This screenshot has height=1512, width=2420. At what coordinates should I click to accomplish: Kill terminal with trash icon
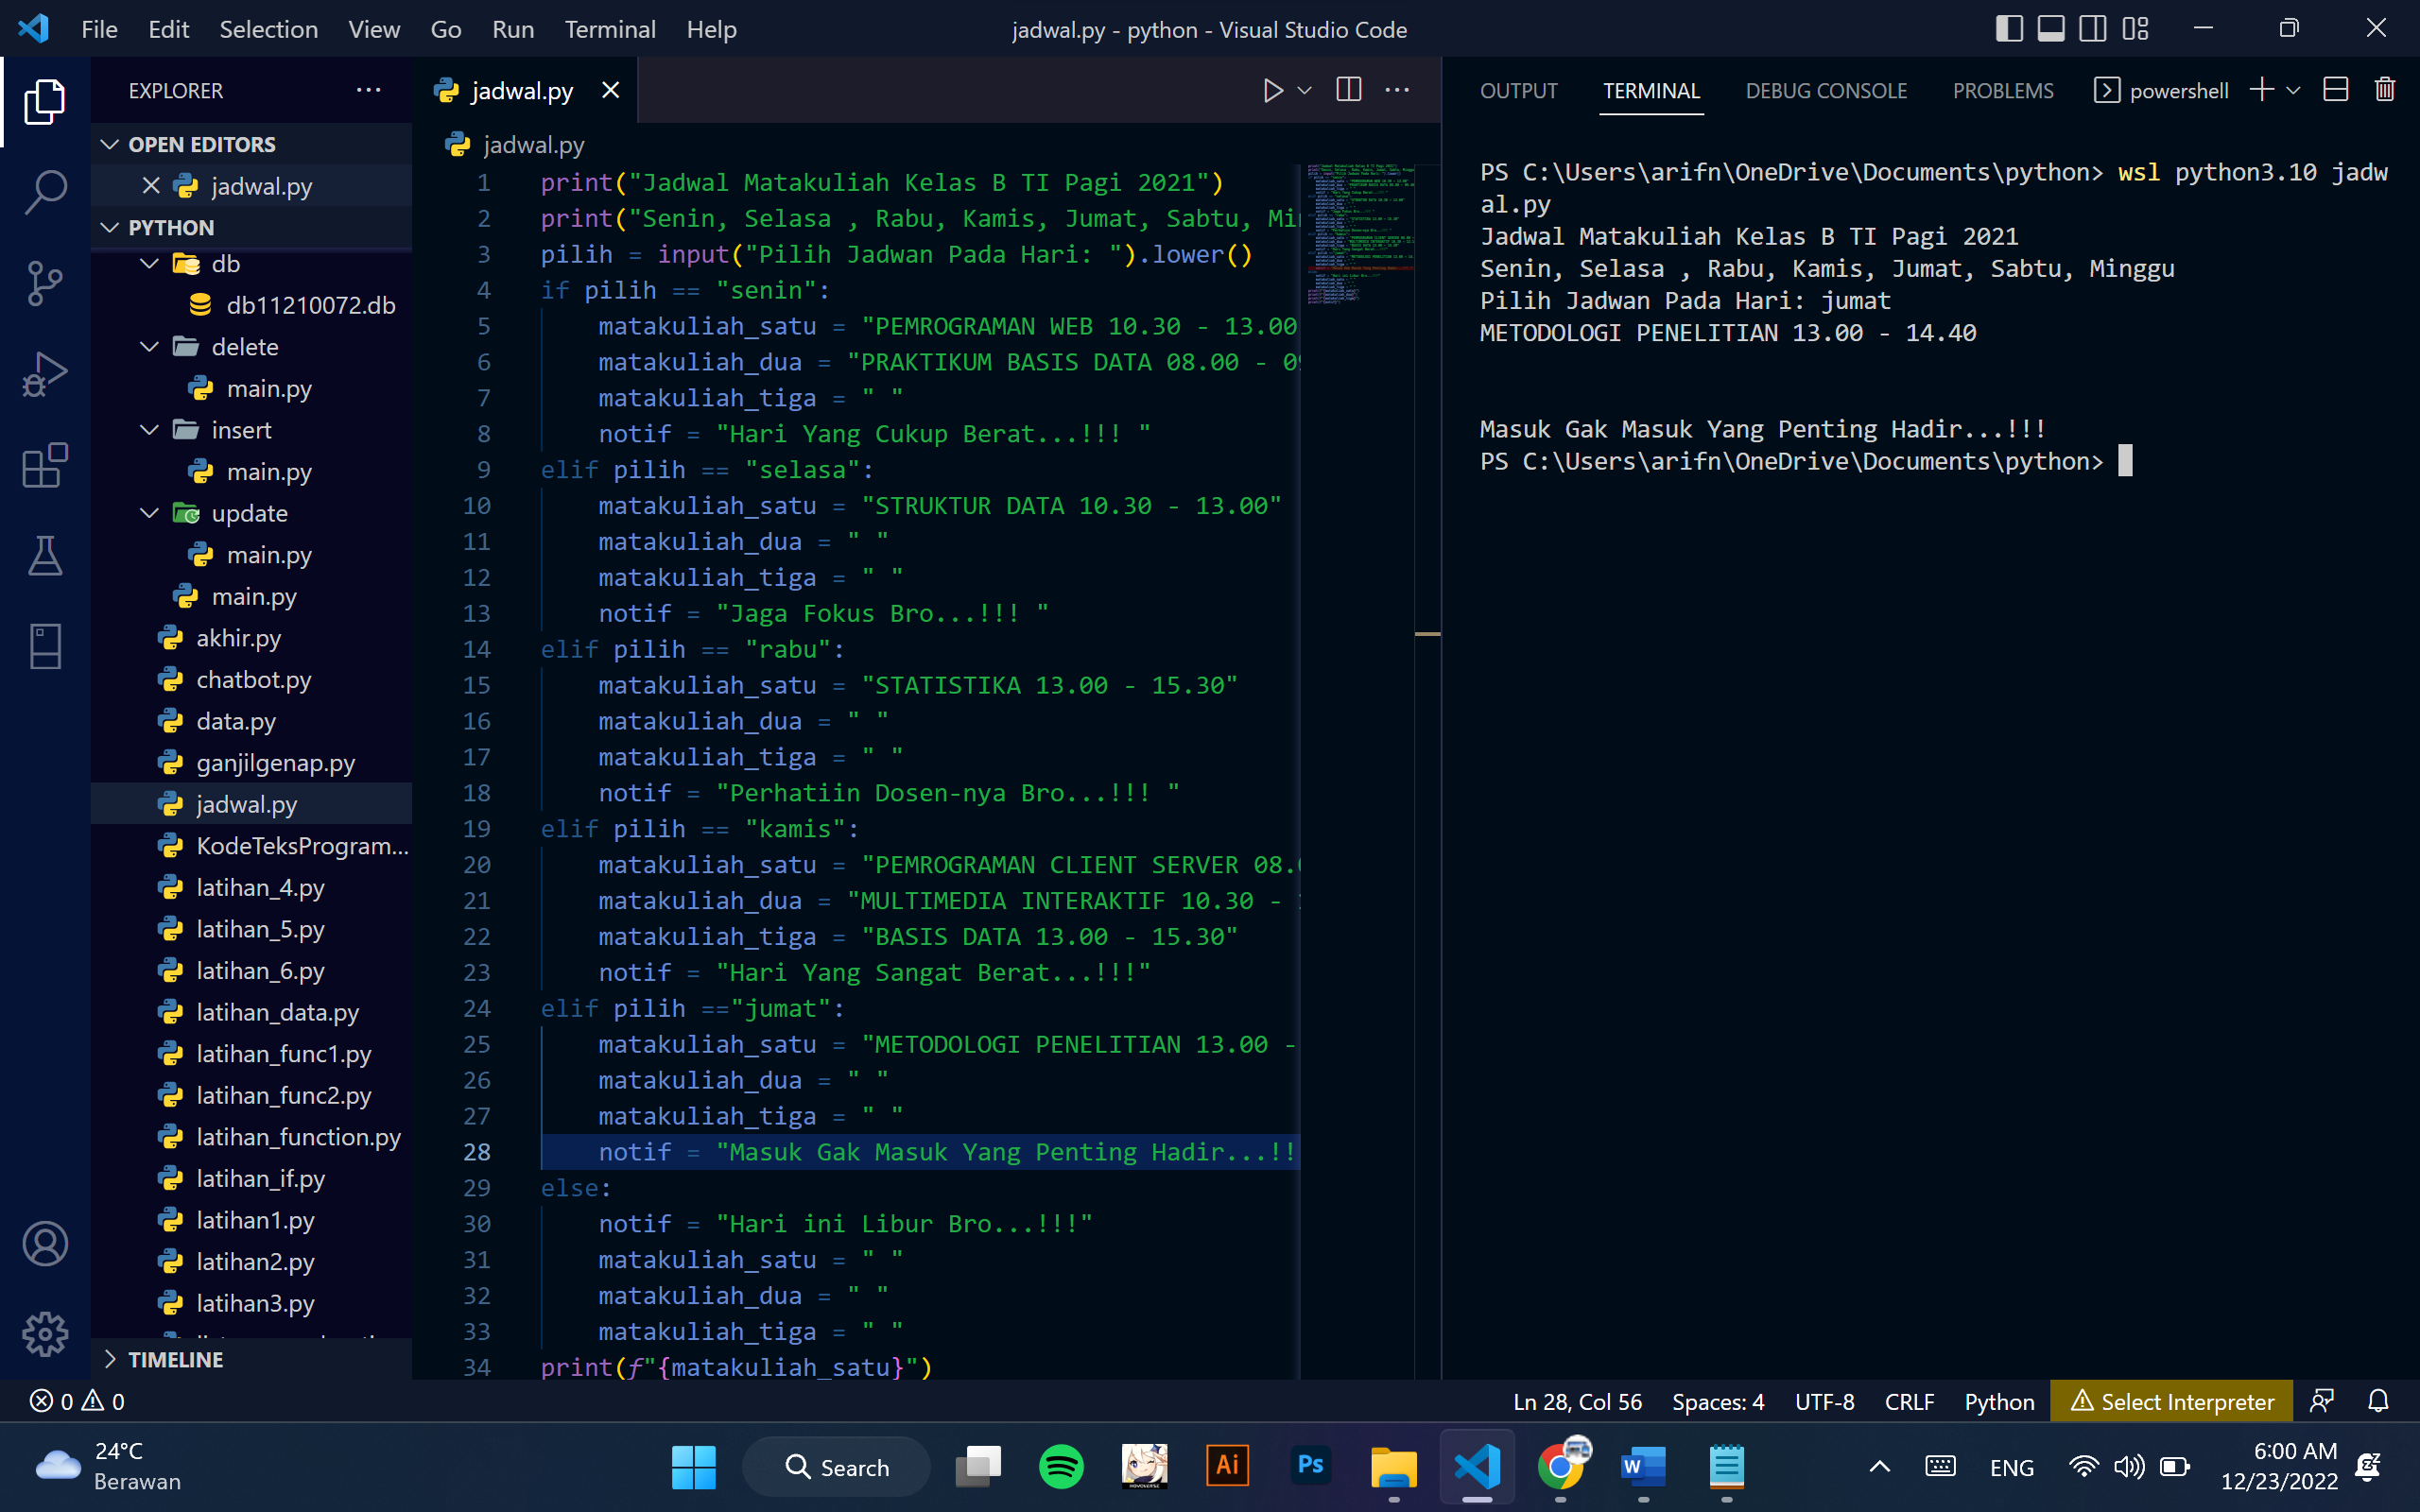coord(2385,90)
